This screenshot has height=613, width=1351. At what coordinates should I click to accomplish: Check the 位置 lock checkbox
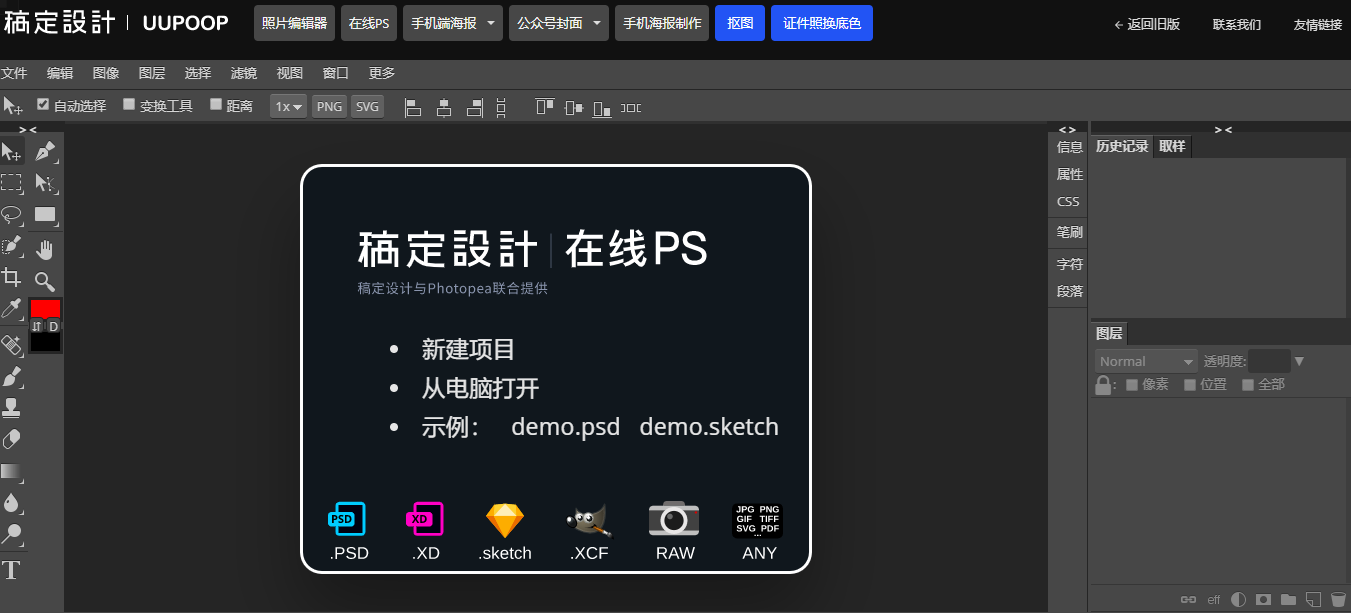pyautogui.click(x=1190, y=384)
